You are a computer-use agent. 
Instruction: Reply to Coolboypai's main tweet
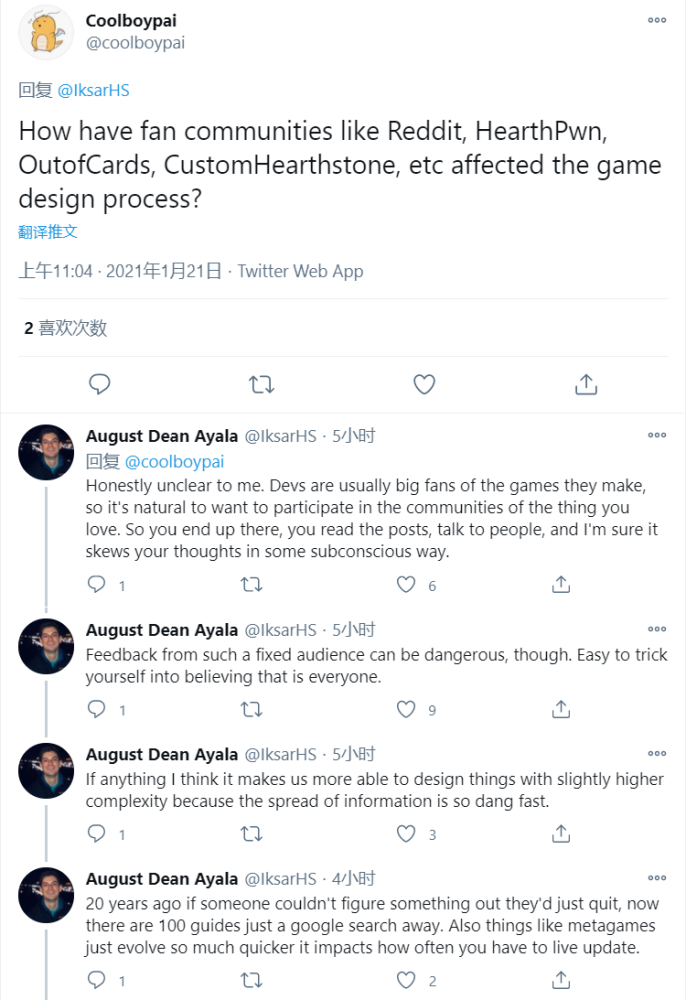99,384
